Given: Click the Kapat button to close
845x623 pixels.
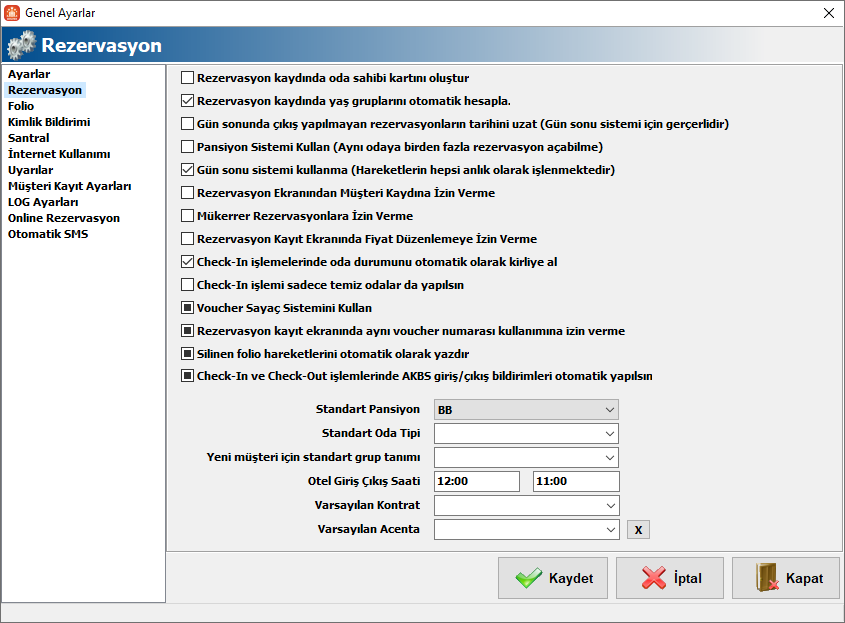Looking at the screenshot, I should point(786,578).
